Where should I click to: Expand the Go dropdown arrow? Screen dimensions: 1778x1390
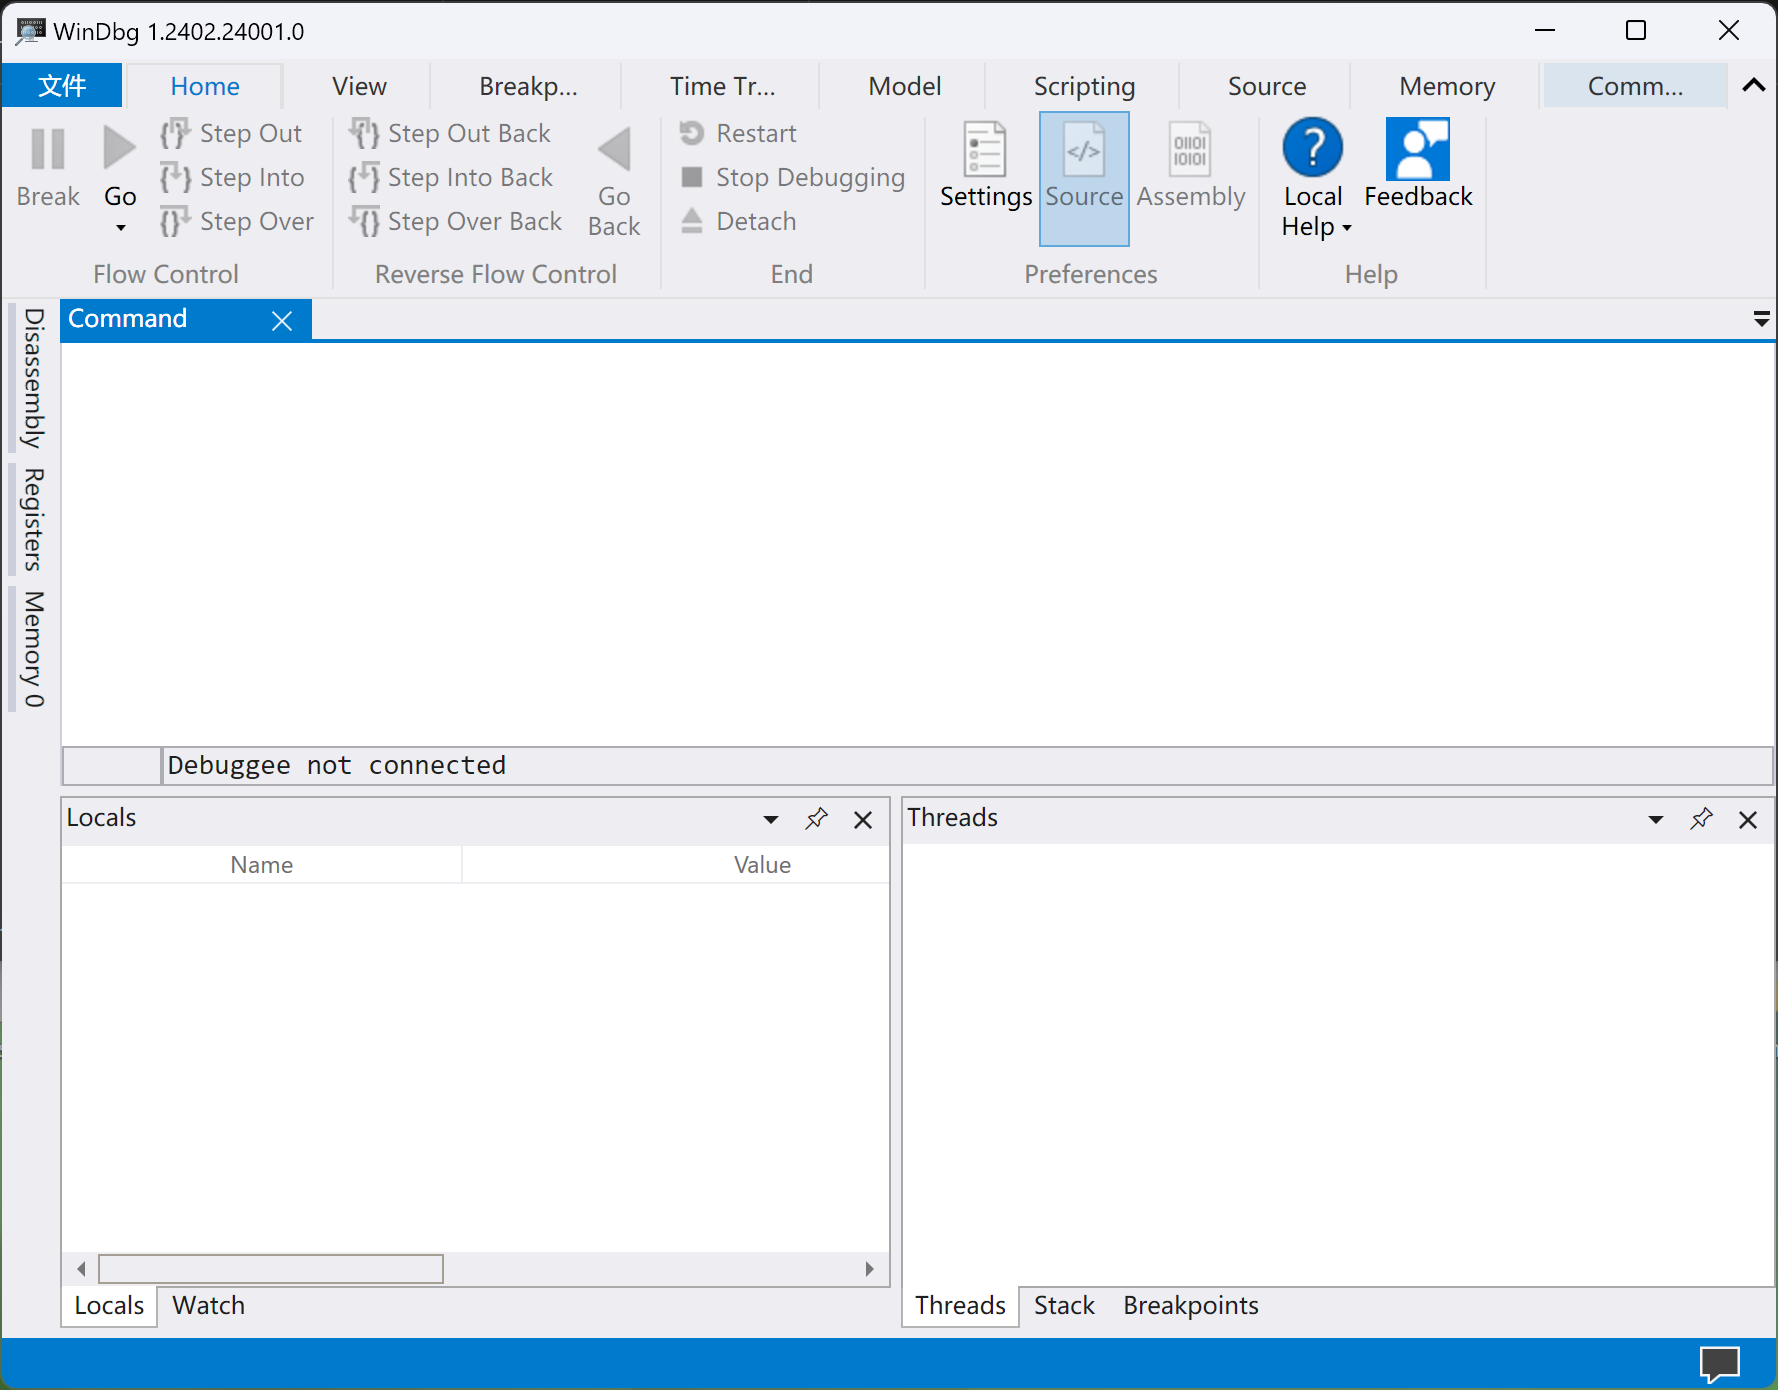coord(121,228)
